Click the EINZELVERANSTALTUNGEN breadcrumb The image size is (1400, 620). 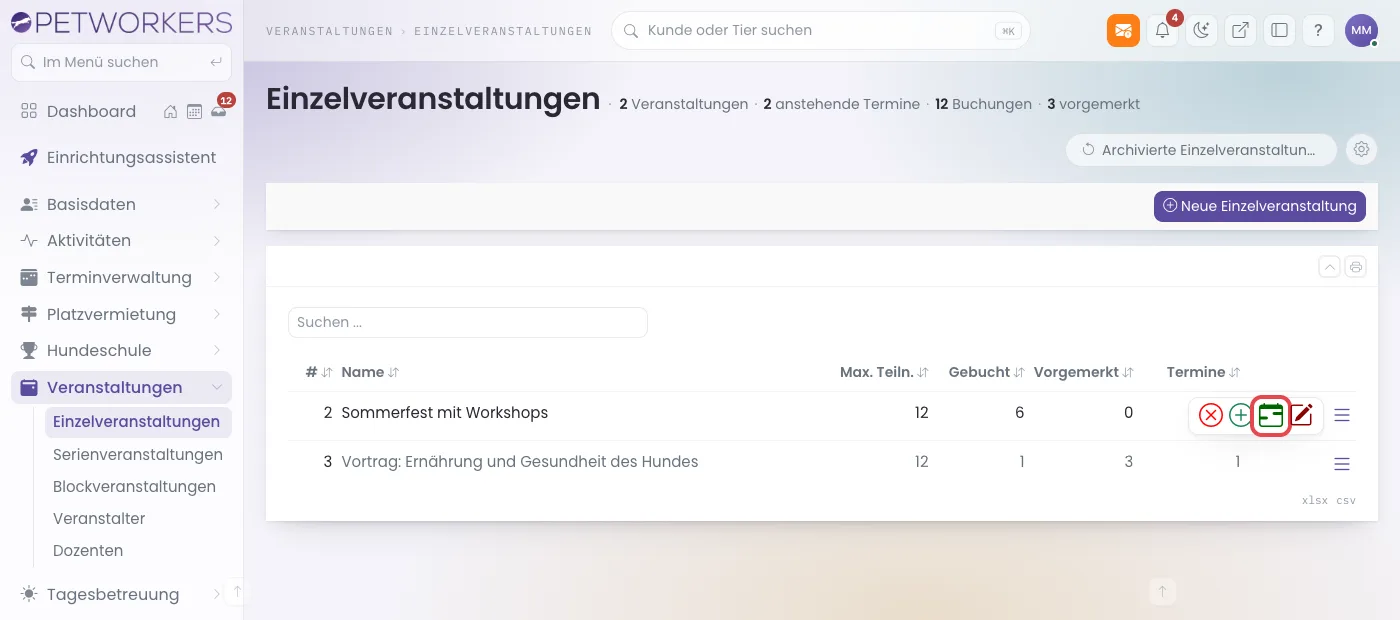(503, 31)
